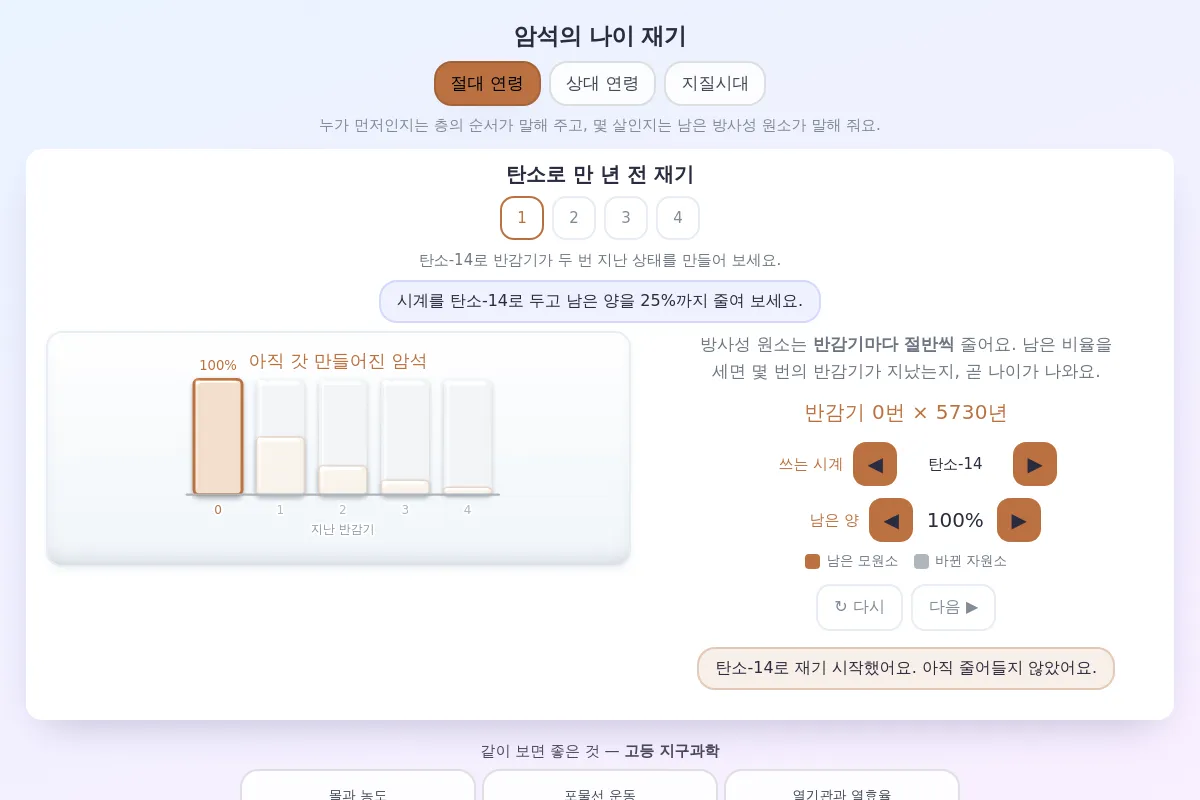Decrease 남은 양 with the left arrow
This screenshot has height=800, width=1200.
pyautogui.click(x=891, y=520)
